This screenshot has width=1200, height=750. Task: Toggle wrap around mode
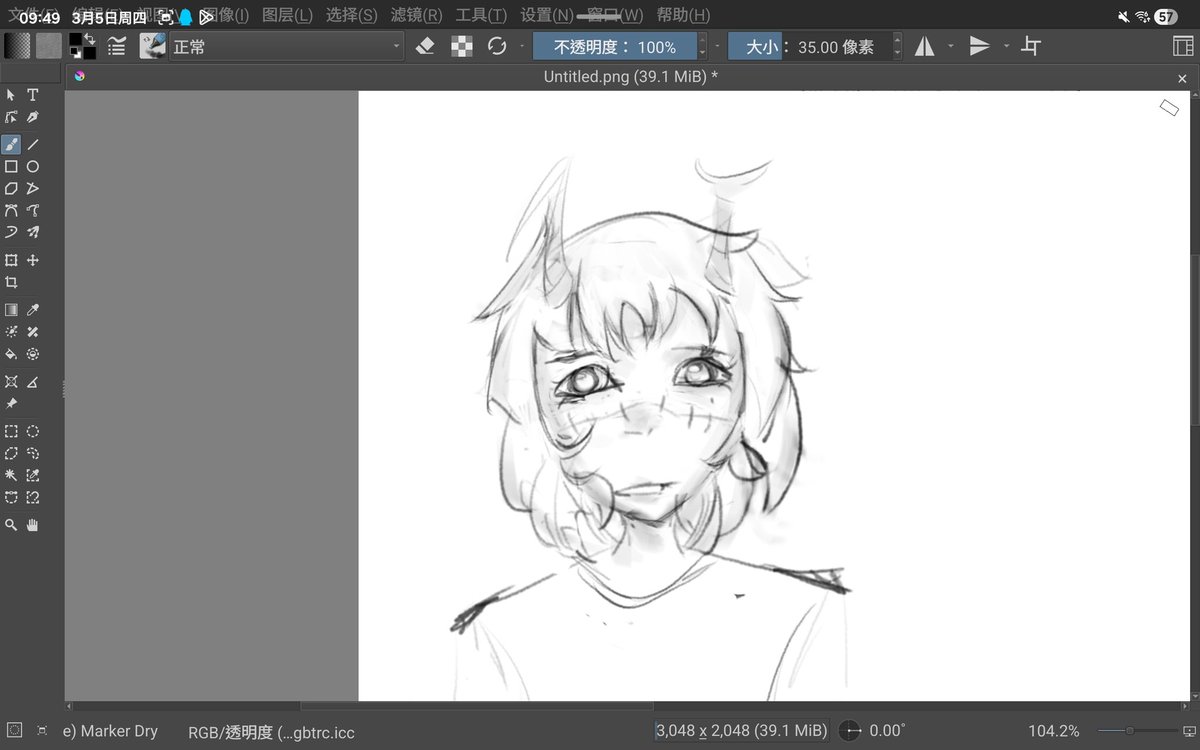pyautogui.click(x=1032, y=46)
